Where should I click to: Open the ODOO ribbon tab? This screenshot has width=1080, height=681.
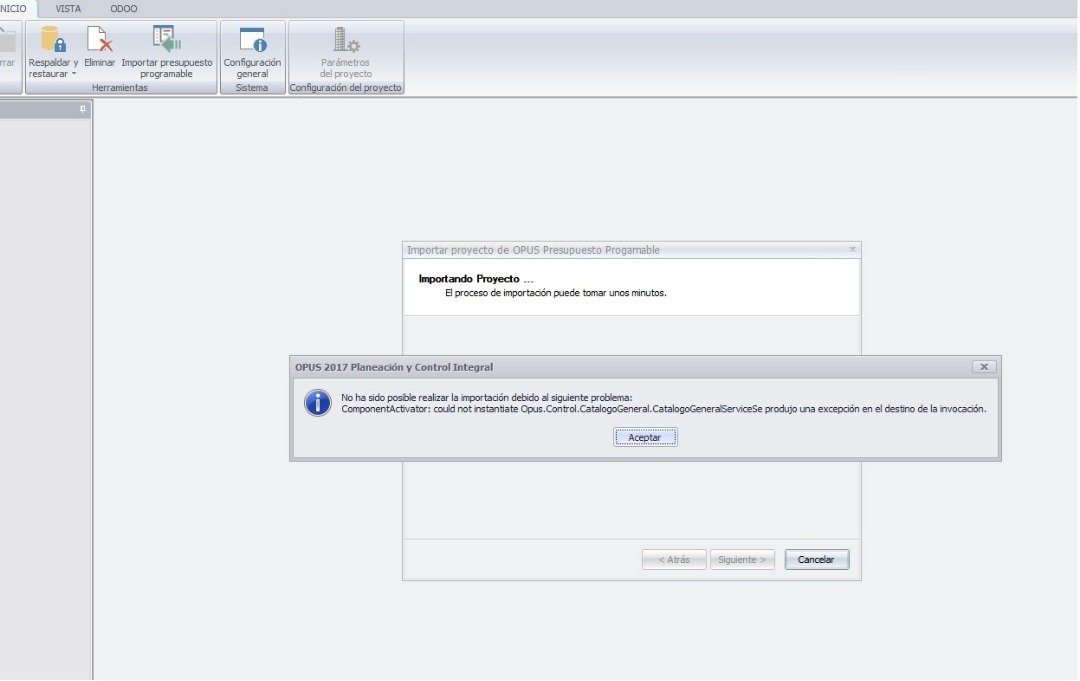[124, 8]
